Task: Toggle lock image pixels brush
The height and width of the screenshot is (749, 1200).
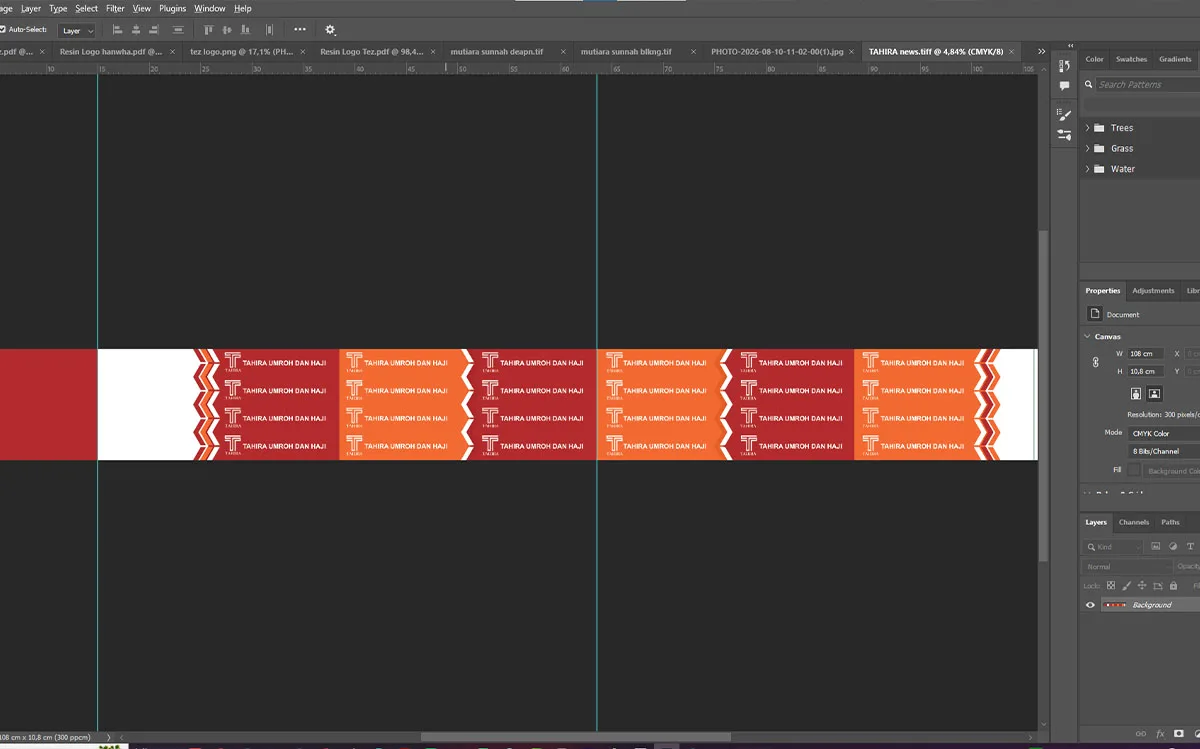Action: pyautogui.click(x=1127, y=586)
